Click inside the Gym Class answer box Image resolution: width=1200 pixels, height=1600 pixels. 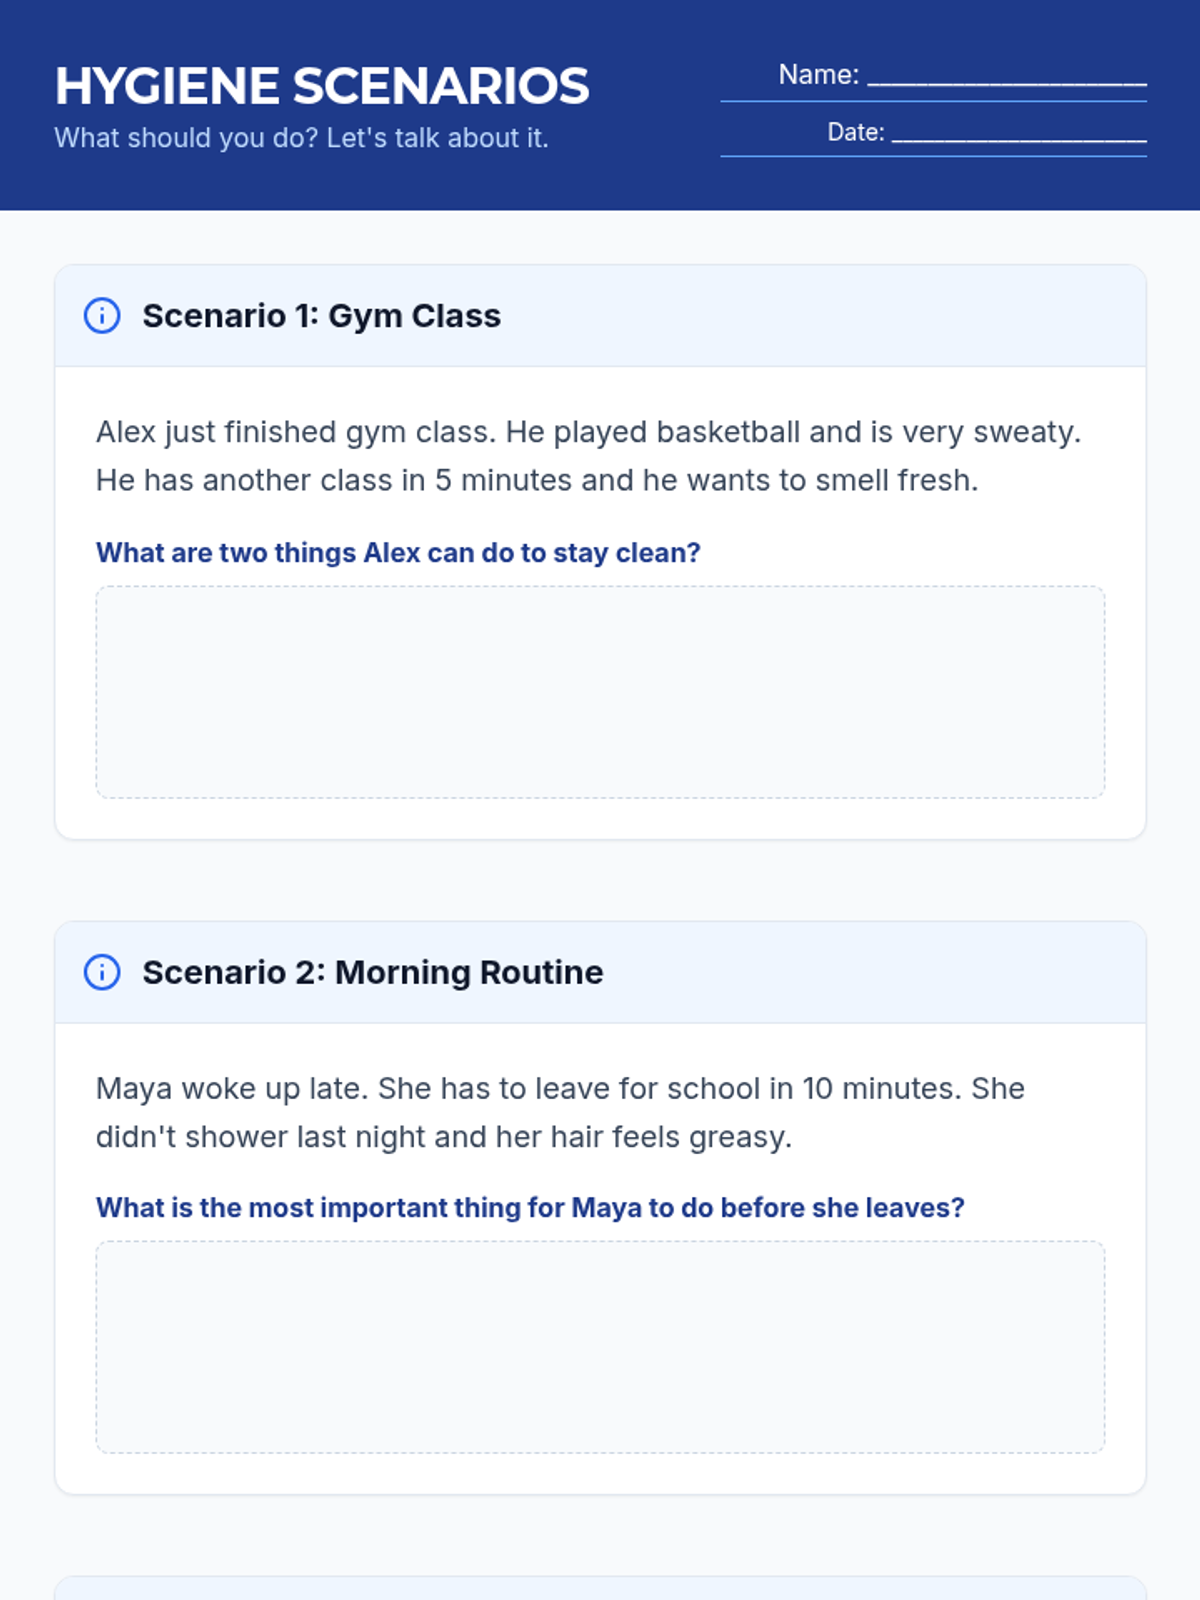pos(600,692)
